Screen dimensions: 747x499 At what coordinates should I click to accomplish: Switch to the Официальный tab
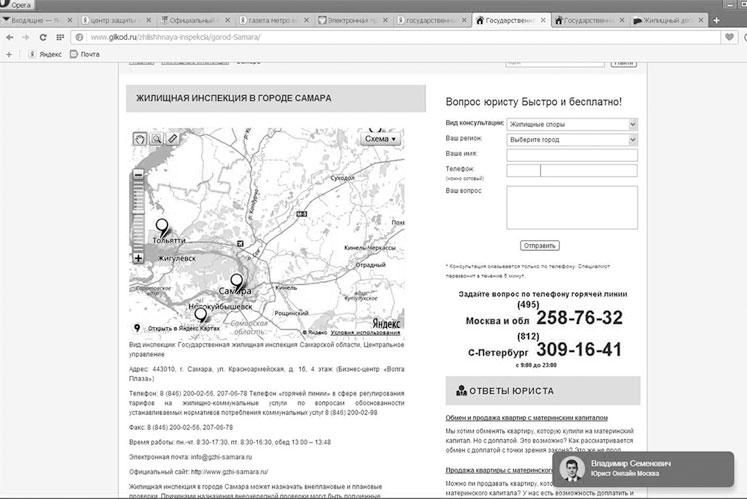(x=192, y=20)
